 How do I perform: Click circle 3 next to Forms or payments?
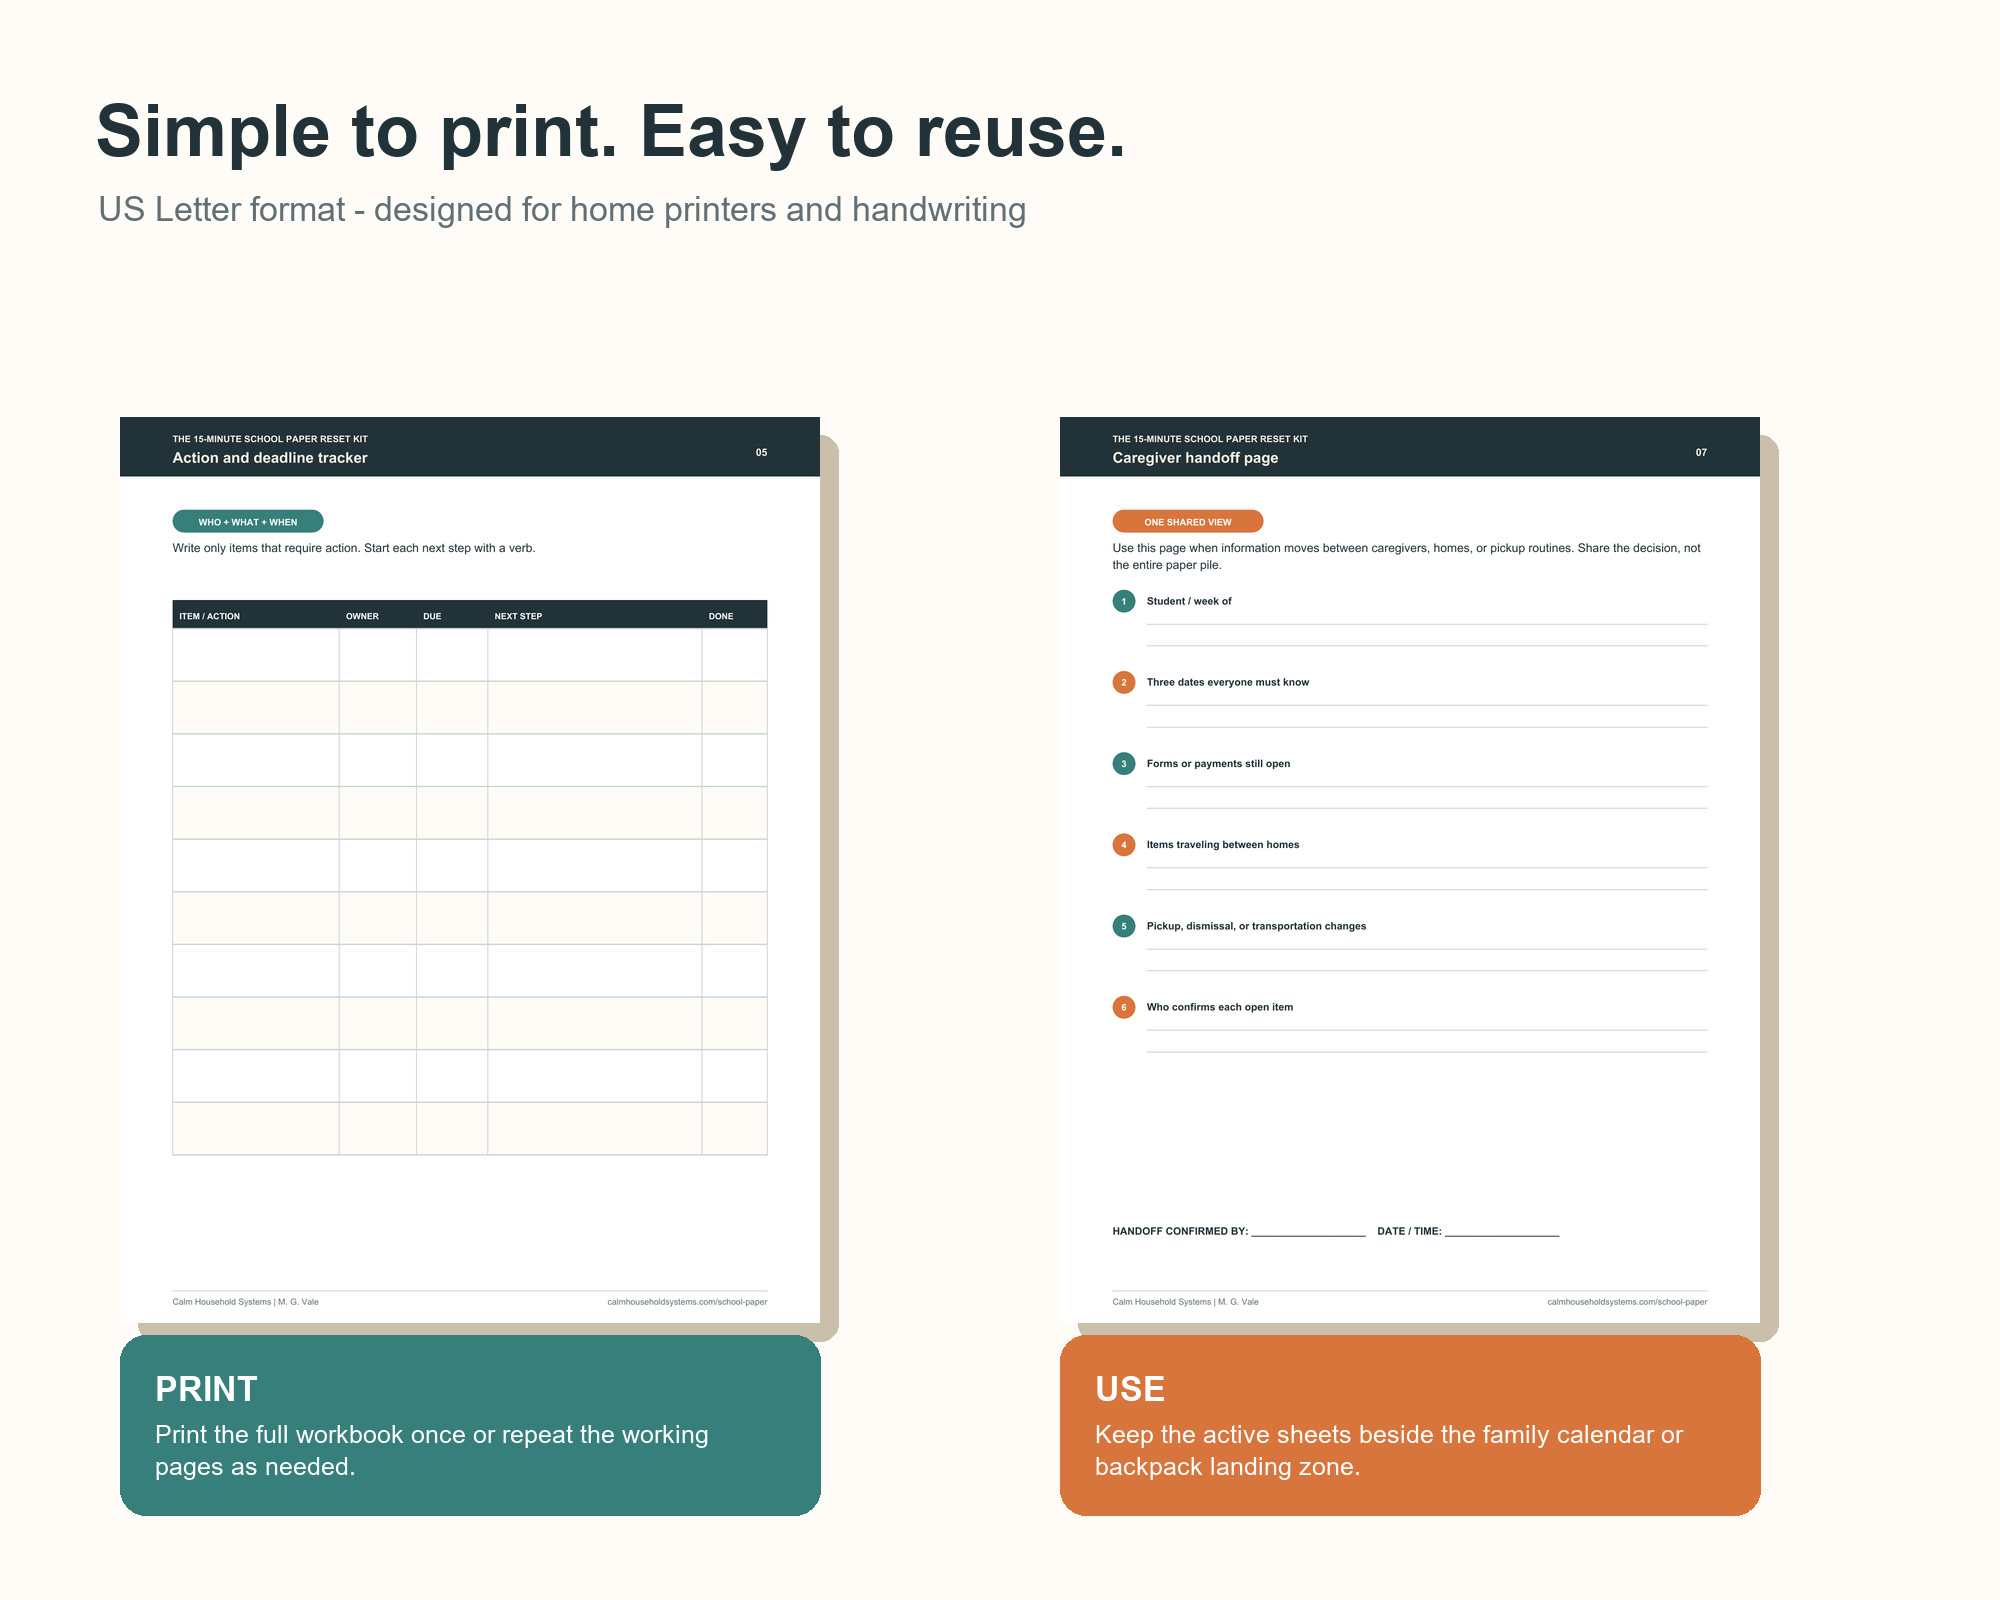[1123, 763]
